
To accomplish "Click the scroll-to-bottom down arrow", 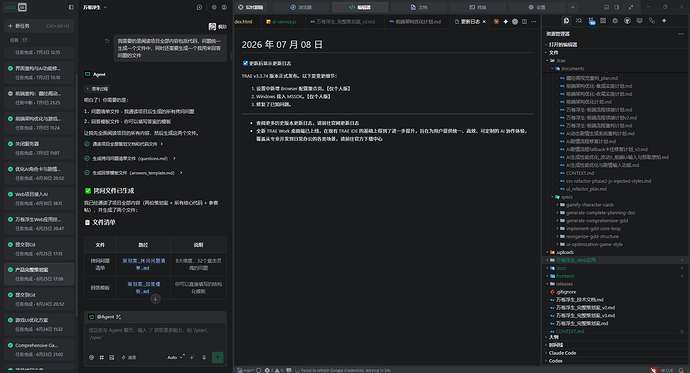I will pyautogui.click(x=155, y=299).
